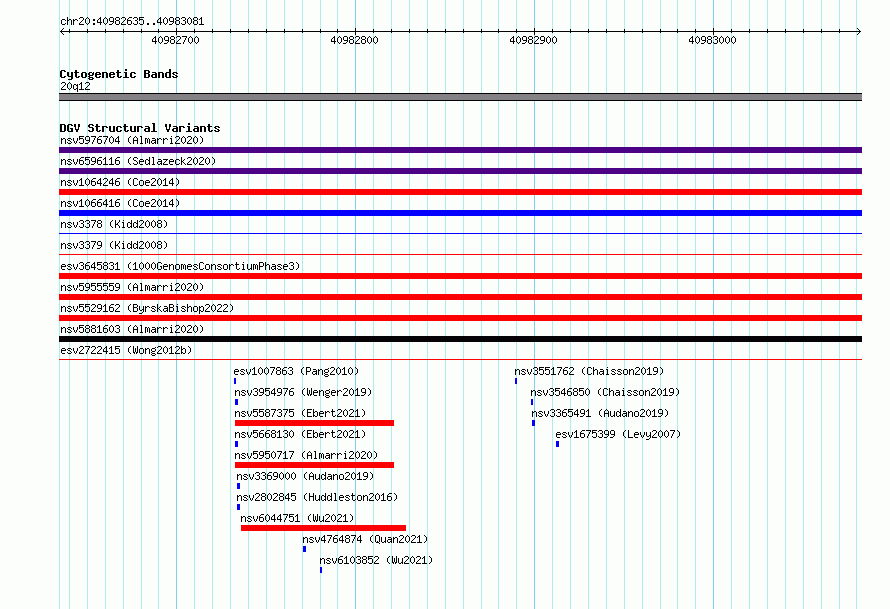Select the red bar under nsv5950717
Screen dimensions: 890x609
click(x=314, y=465)
